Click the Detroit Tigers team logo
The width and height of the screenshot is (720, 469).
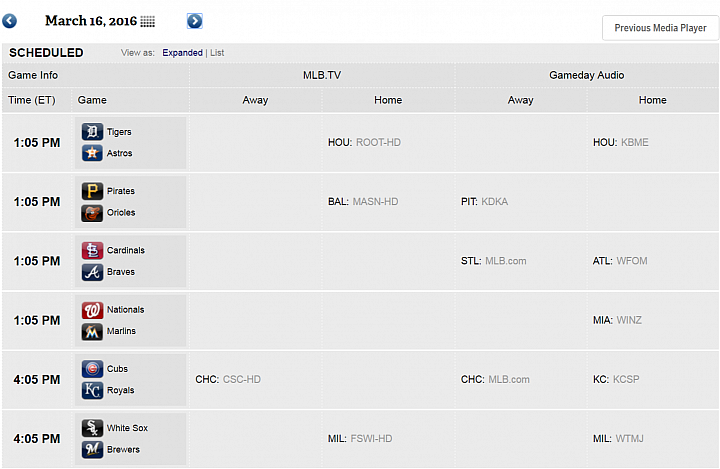coord(92,132)
